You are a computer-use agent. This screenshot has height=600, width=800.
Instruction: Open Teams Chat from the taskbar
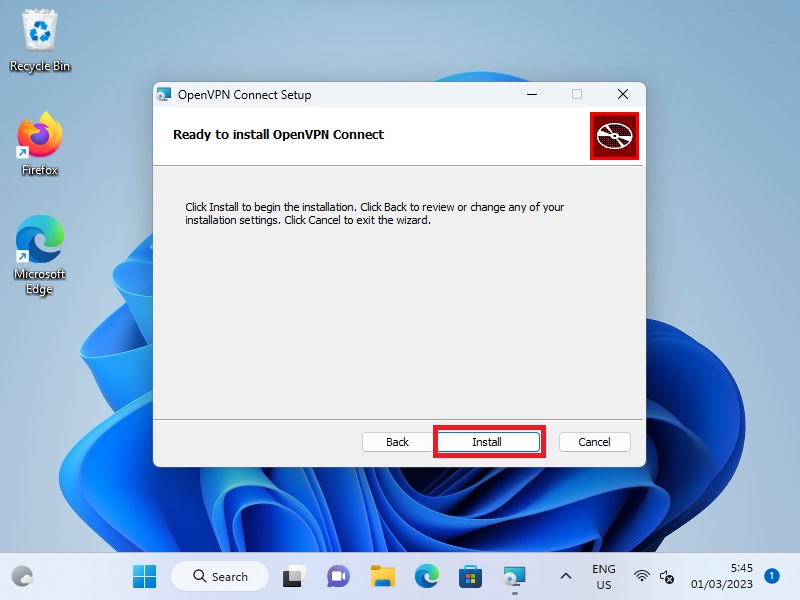click(x=338, y=576)
